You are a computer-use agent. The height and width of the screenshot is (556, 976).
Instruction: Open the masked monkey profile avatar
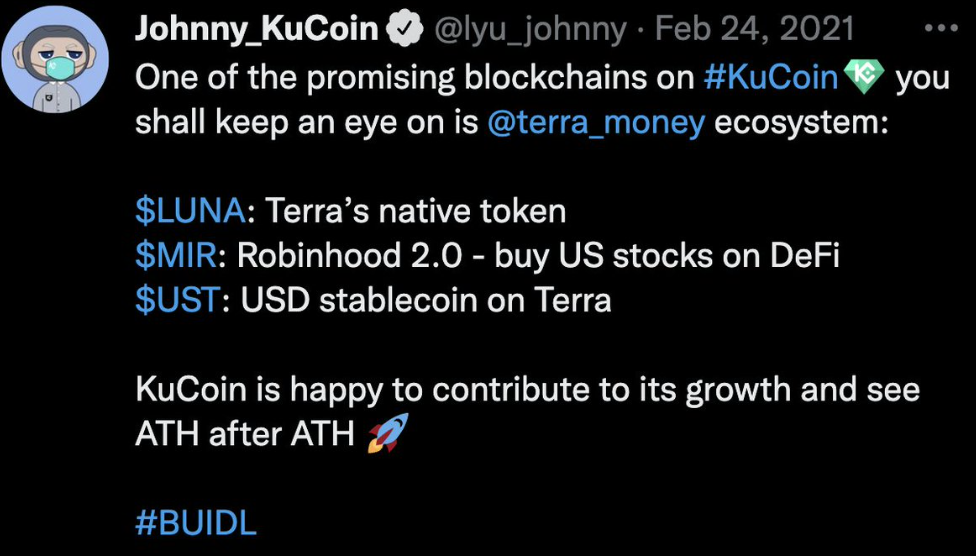point(55,60)
